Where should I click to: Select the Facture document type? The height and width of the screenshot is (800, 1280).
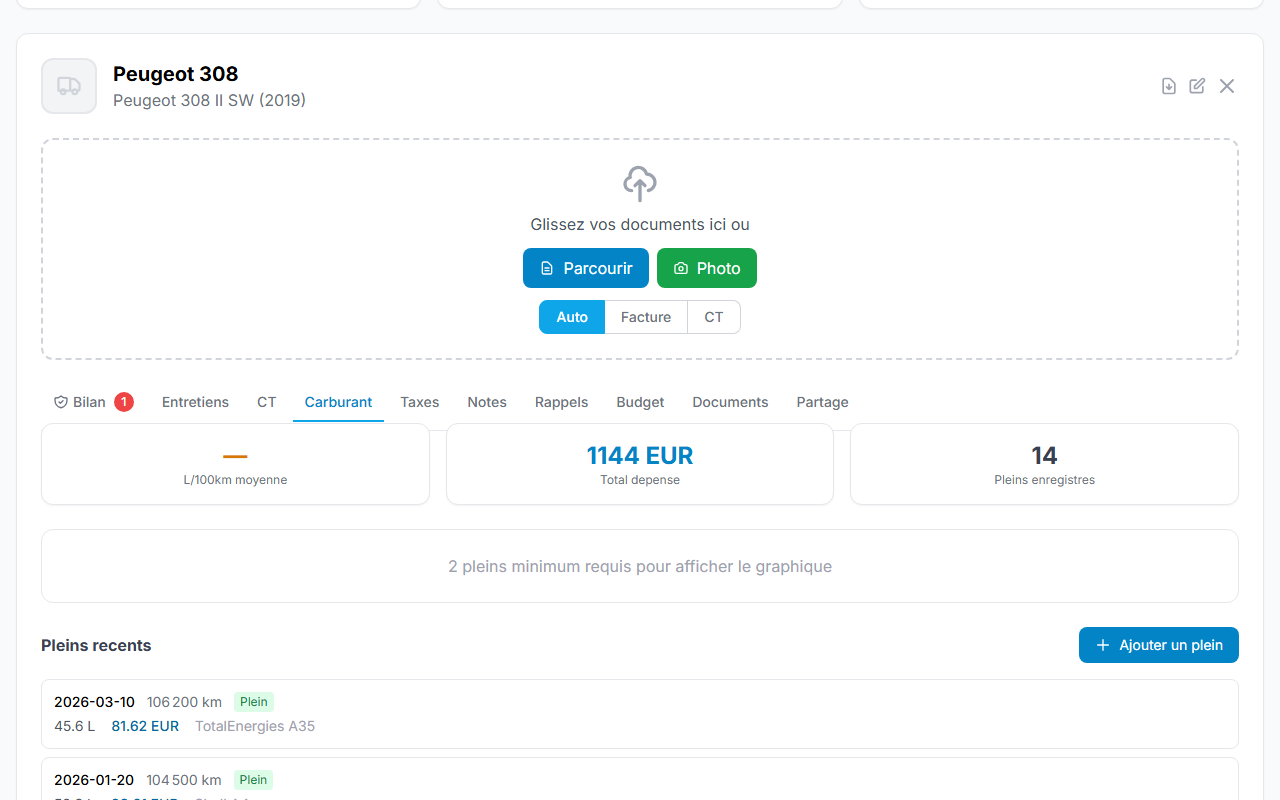(x=646, y=317)
